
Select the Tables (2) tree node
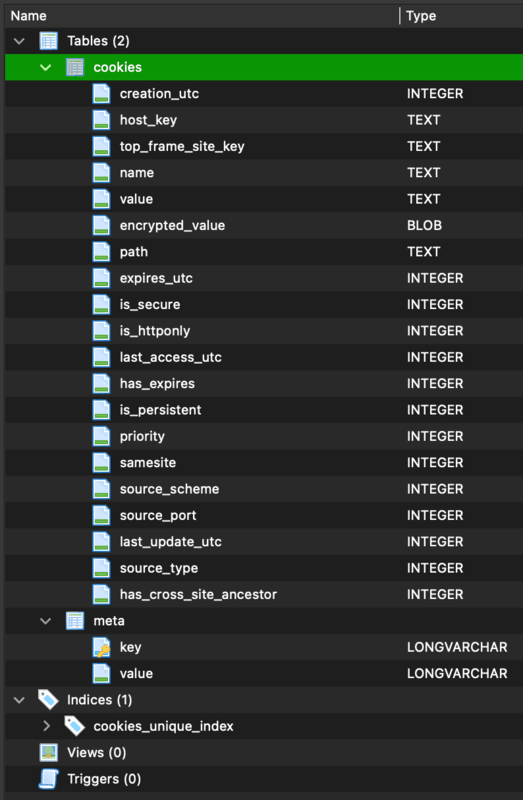click(x=264, y=41)
